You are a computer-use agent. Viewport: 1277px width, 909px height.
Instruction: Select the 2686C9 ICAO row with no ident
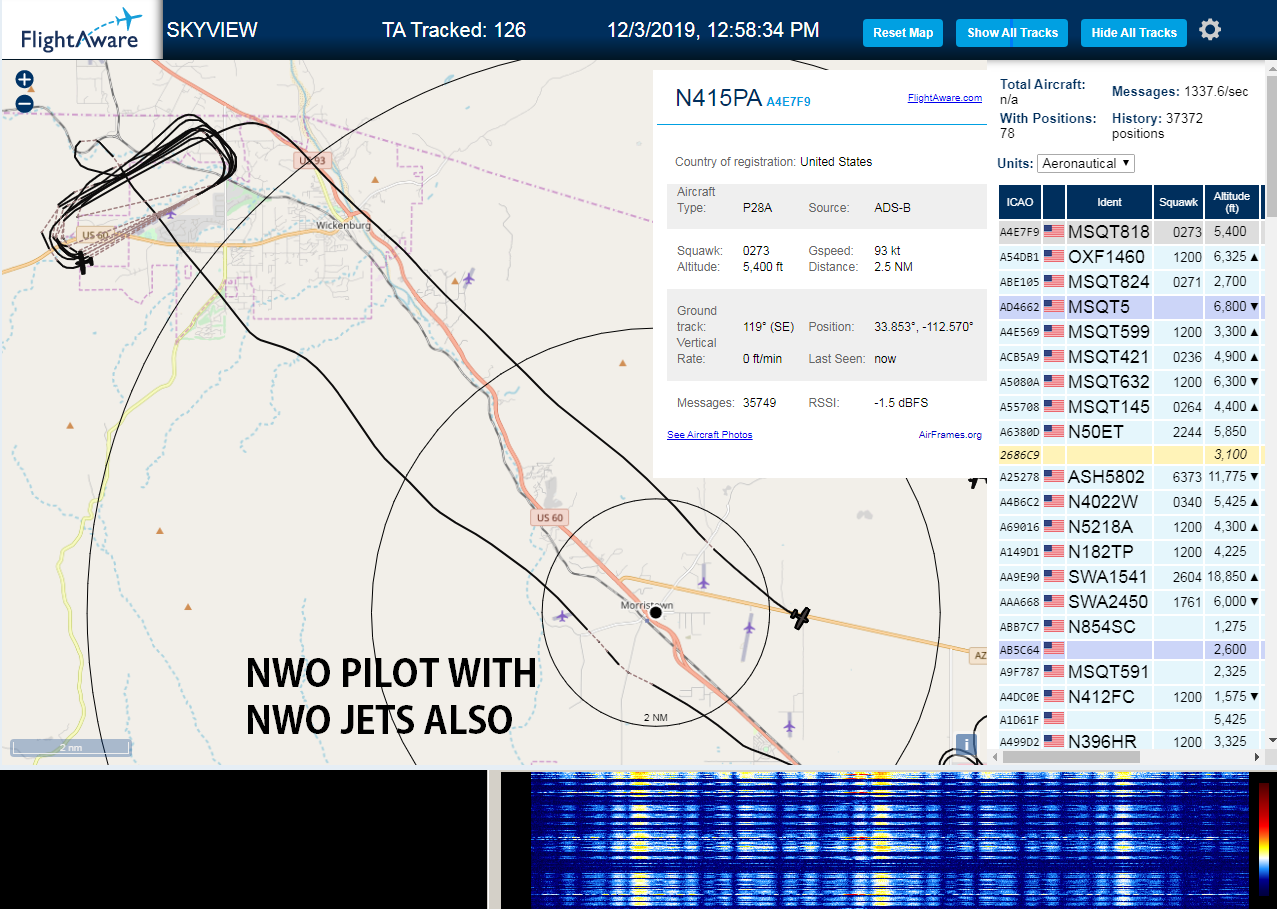pos(1130,454)
